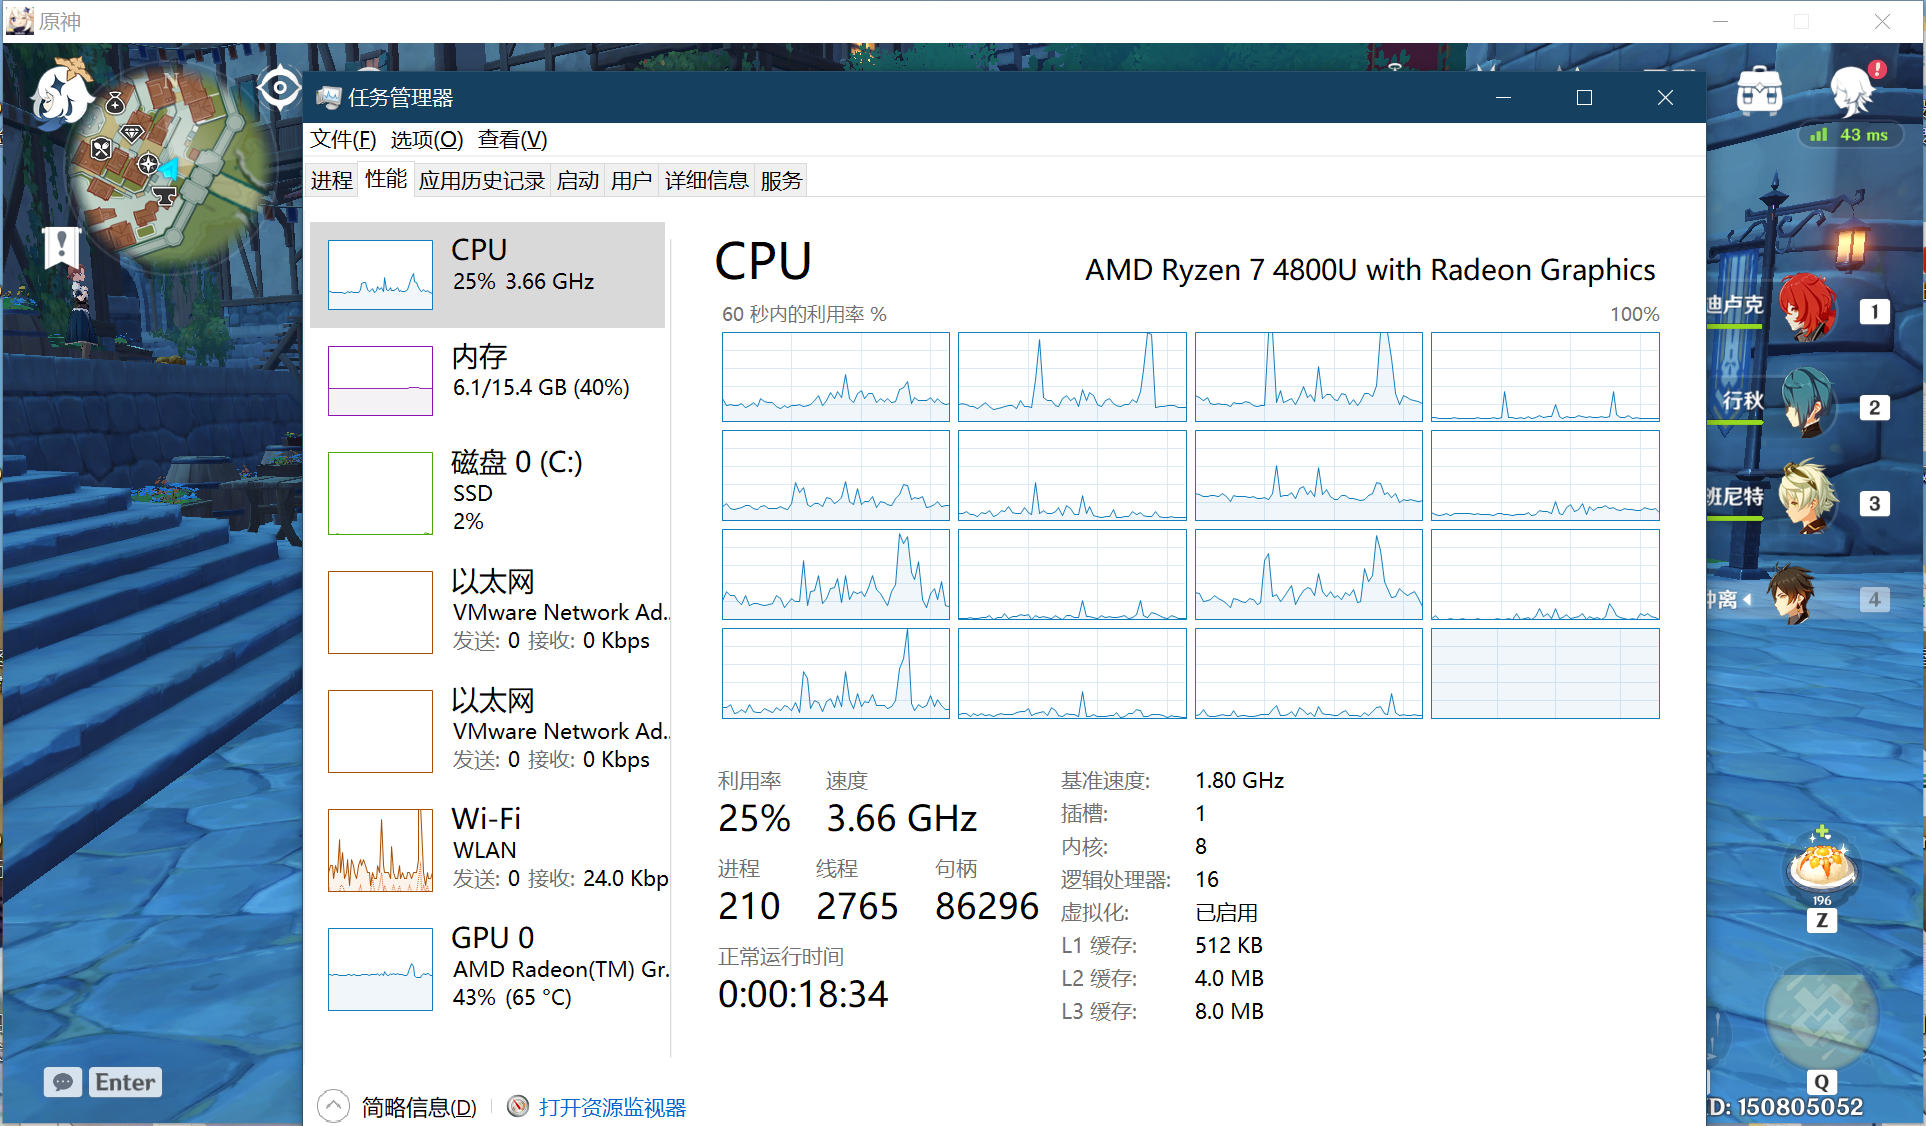Image resolution: width=1926 pixels, height=1126 pixels.
Task: Open the 选项(O) menu
Action: (x=427, y=139)
